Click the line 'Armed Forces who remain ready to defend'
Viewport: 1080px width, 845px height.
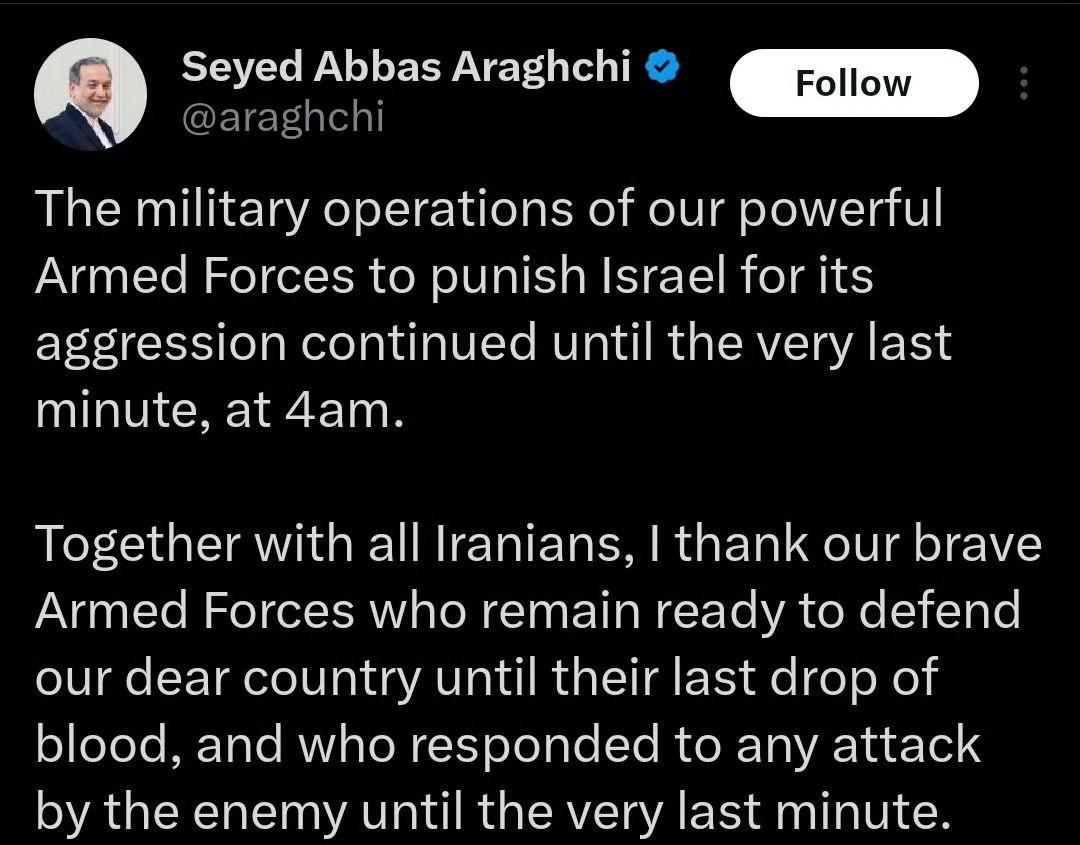[x=528, y=611]
